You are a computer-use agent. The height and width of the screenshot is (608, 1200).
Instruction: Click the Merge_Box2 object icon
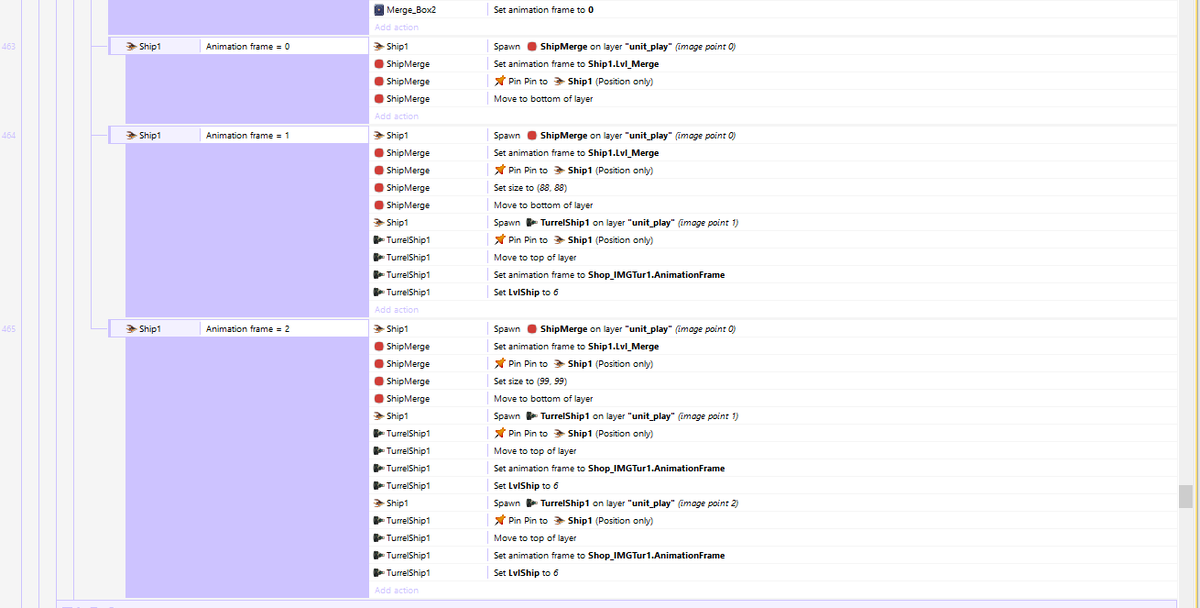click(x=379, y=10)
